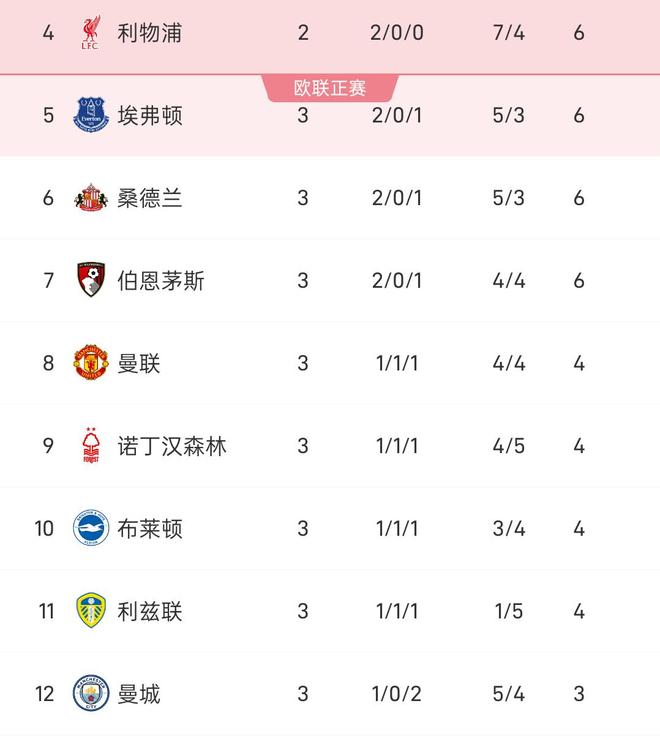Open team page for 埃弗顿
The image size is (660, 747).
point(150,115)
